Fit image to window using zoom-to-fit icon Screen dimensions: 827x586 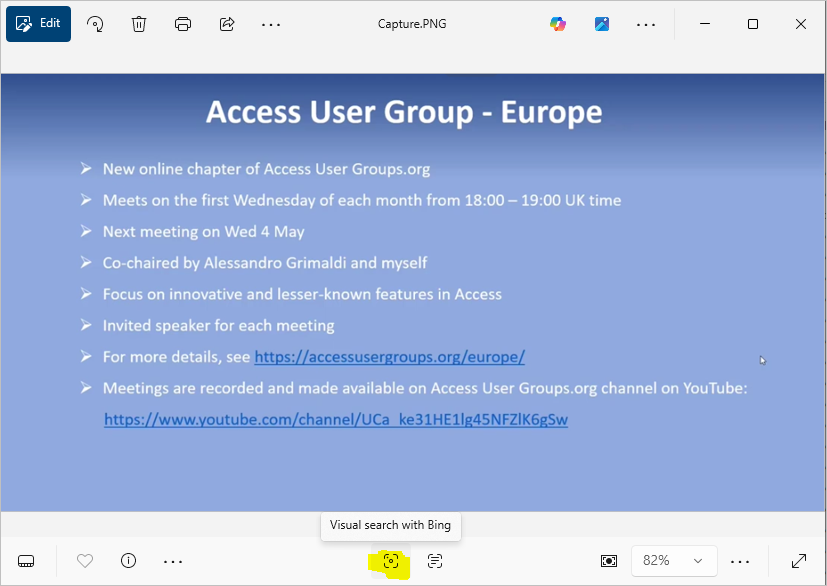(609, 561)
